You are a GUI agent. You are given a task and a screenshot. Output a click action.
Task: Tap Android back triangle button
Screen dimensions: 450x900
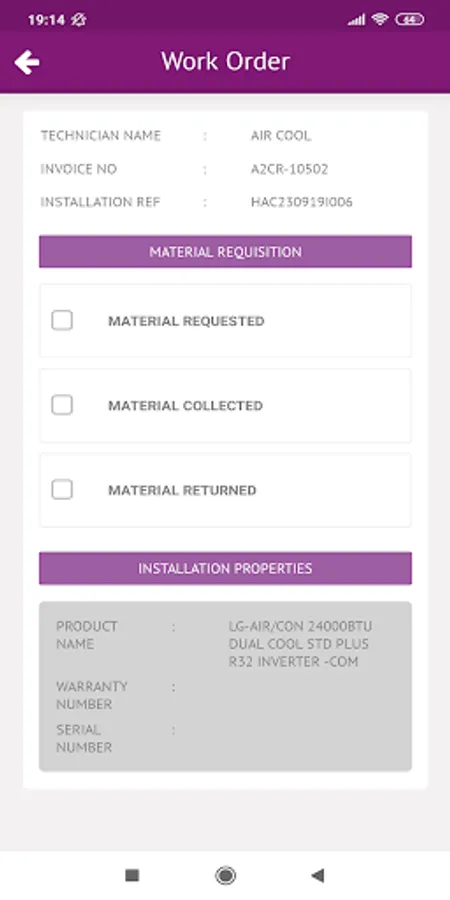coord(317,875)
